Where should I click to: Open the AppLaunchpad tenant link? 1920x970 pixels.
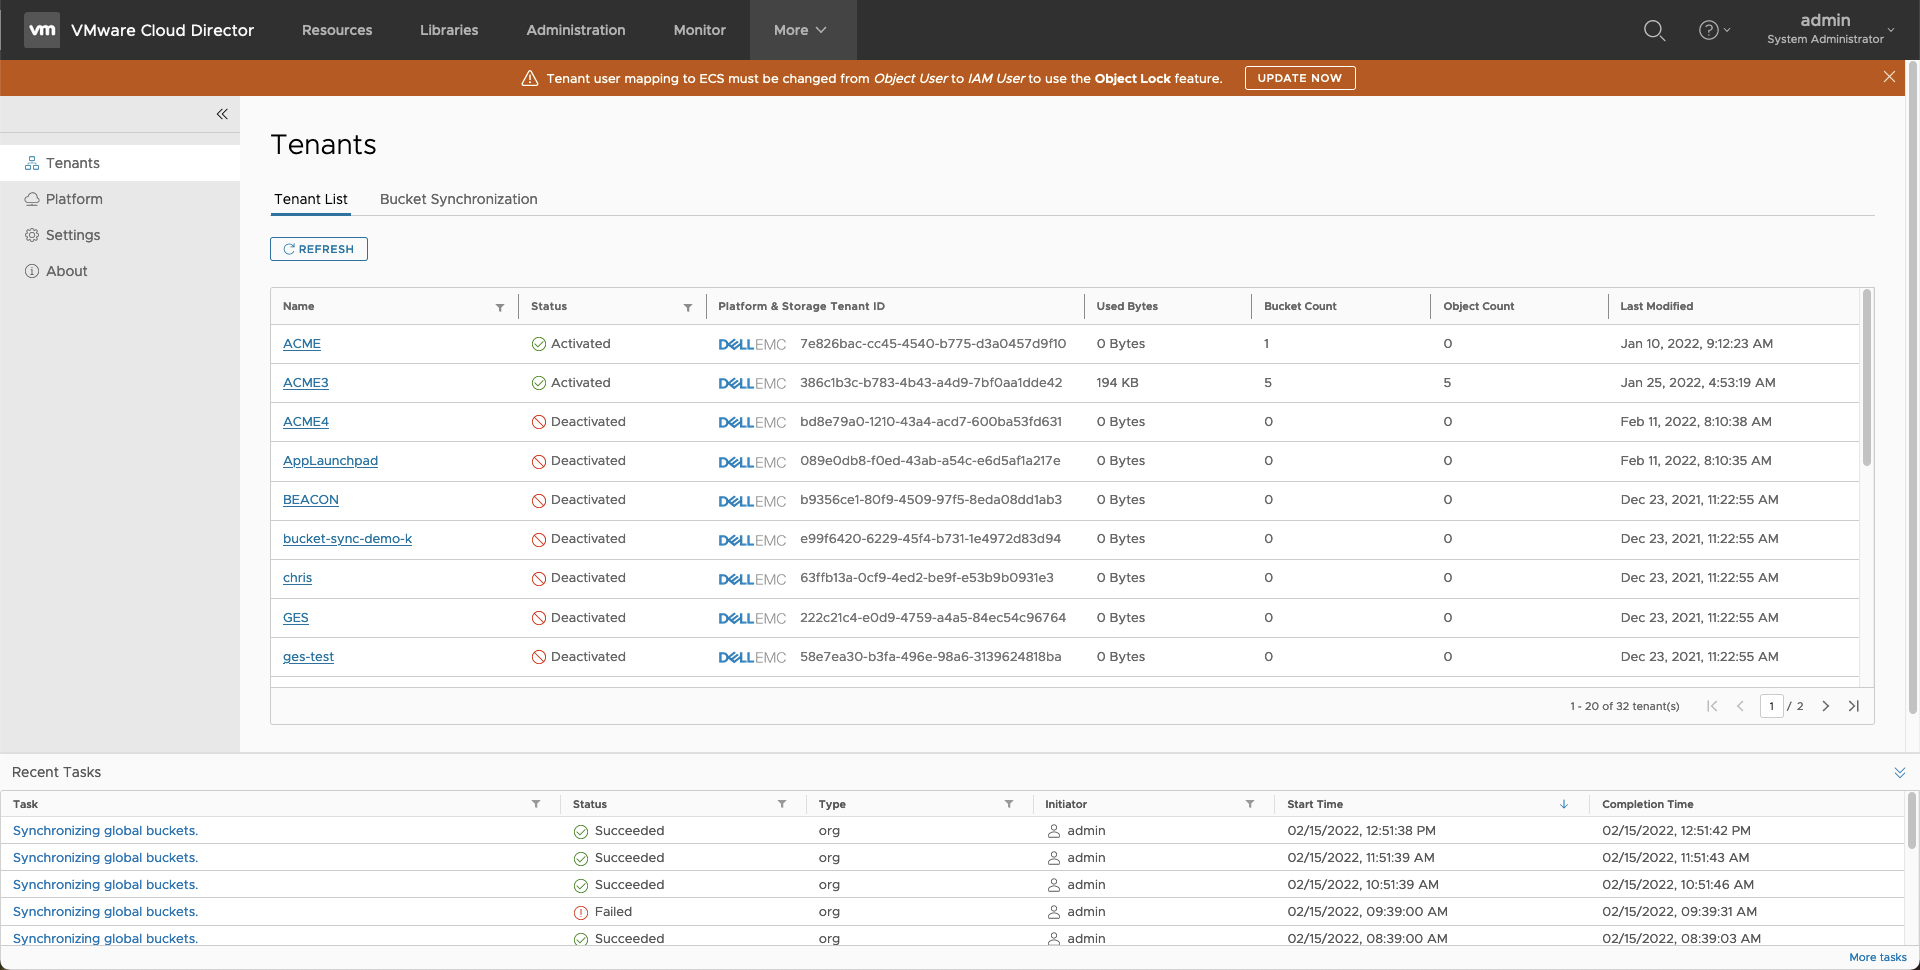point(330,461)
